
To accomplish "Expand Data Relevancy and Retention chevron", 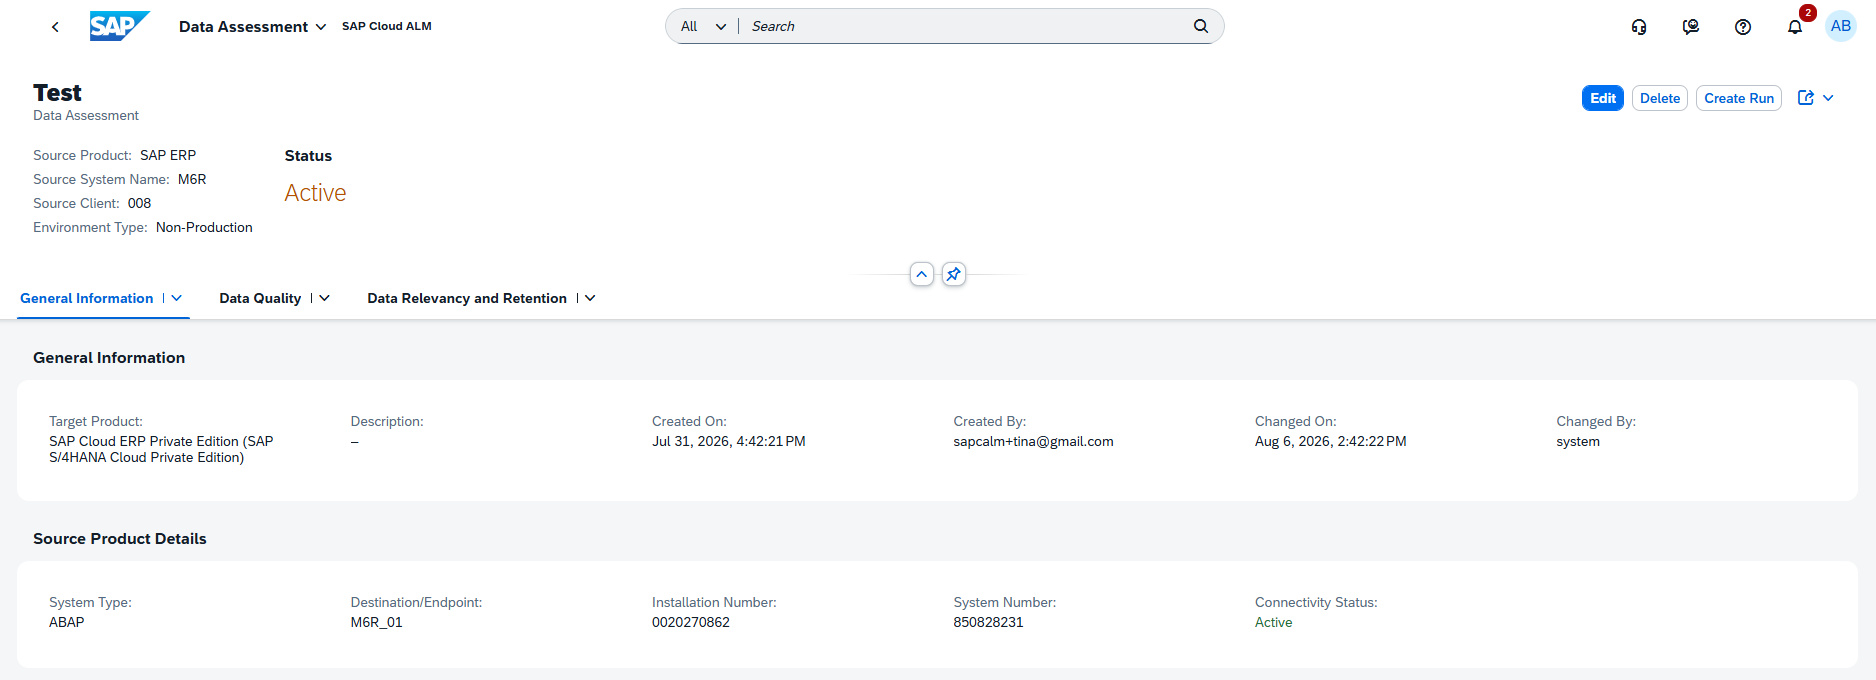I will pos(590,298).
